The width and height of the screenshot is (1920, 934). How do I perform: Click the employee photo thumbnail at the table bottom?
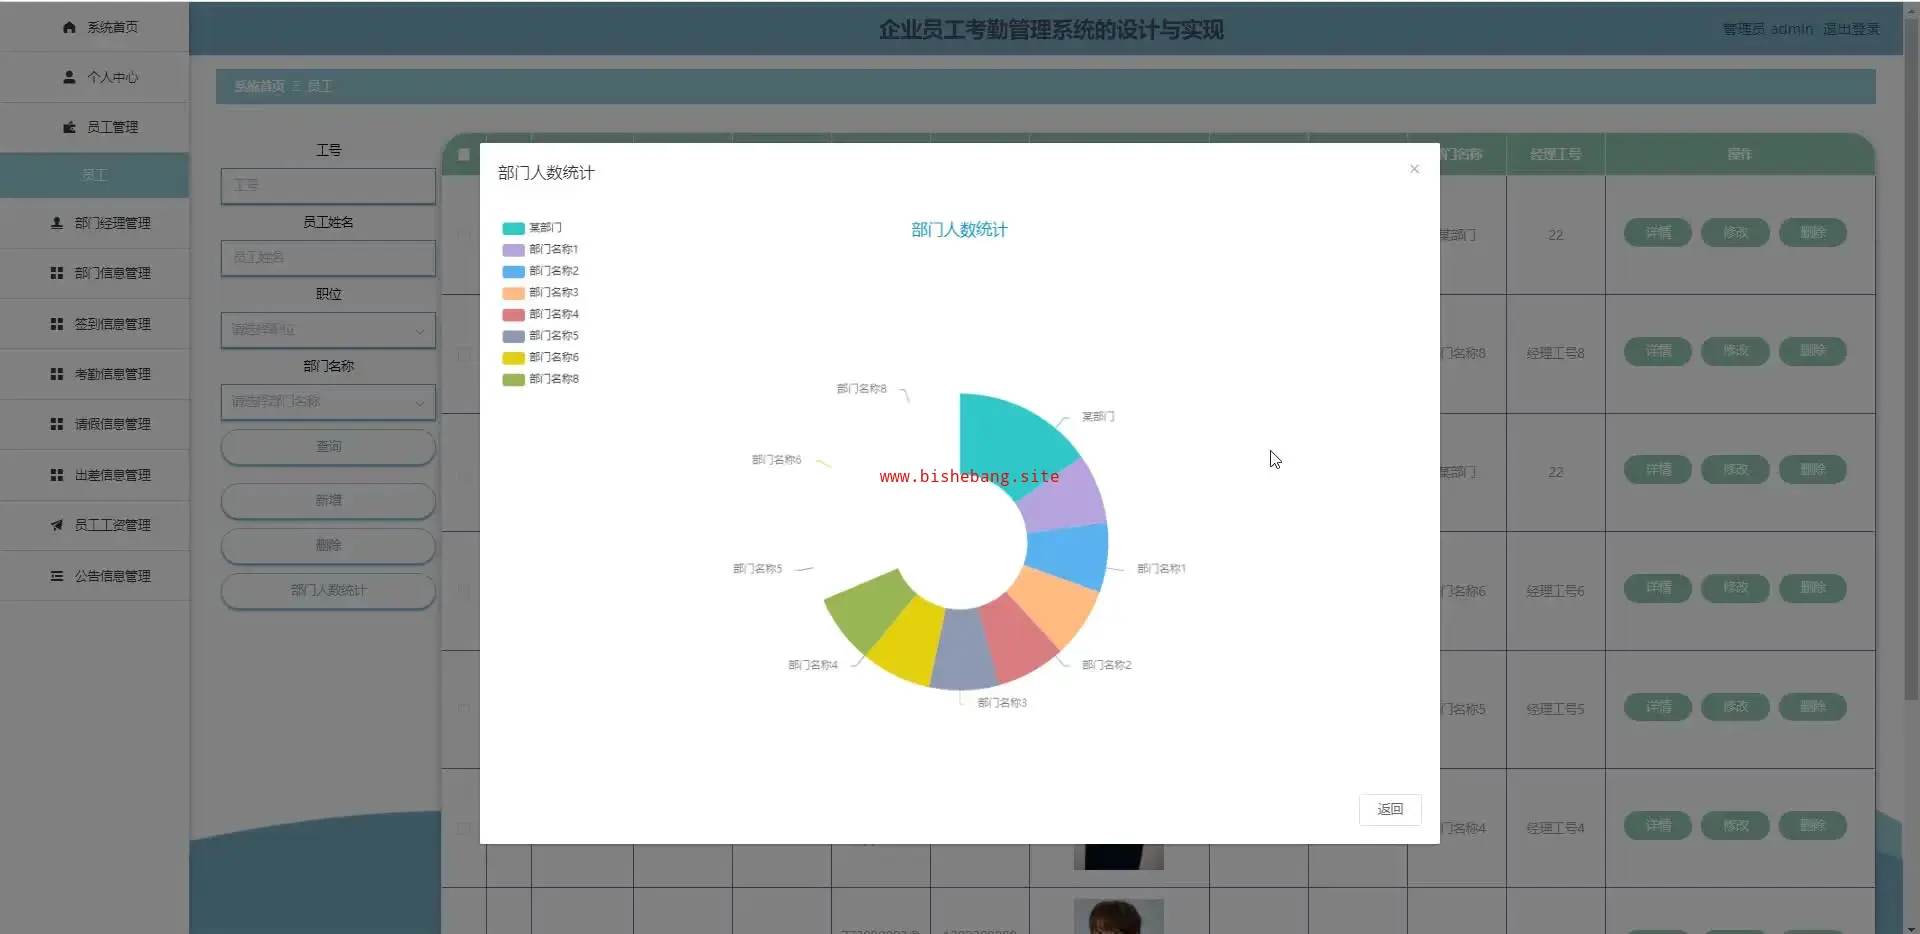point(1118,916)
